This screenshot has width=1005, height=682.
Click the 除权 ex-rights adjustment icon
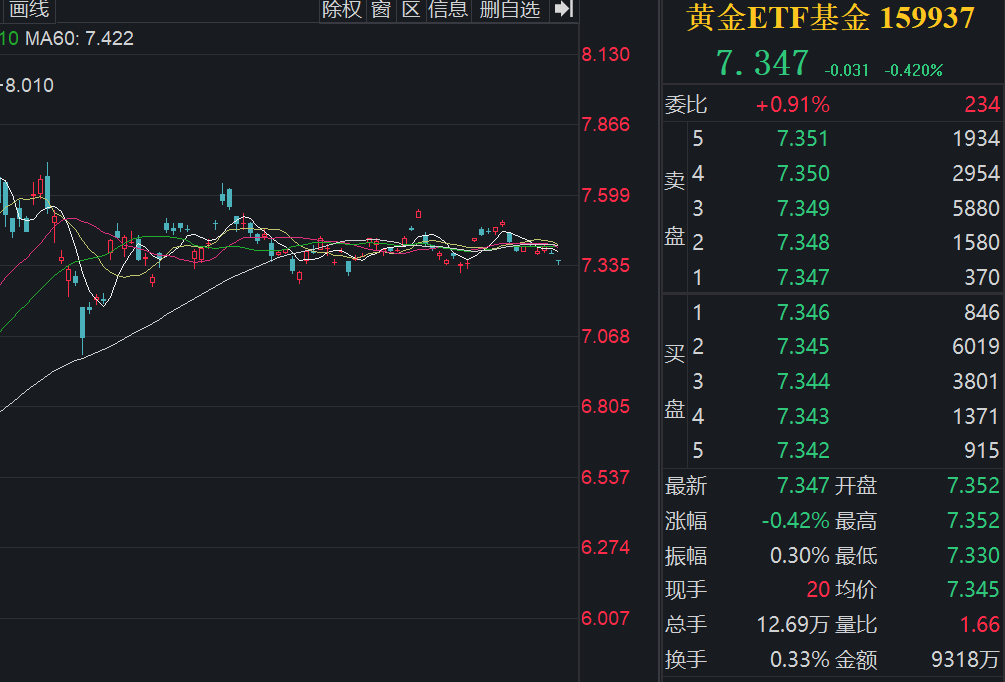click(341, 11)
